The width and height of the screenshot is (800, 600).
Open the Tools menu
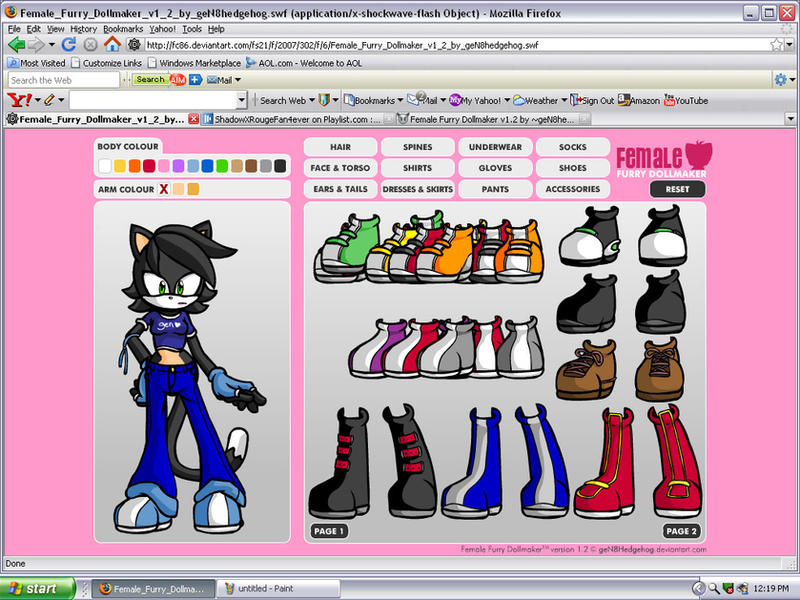[192, 29]
